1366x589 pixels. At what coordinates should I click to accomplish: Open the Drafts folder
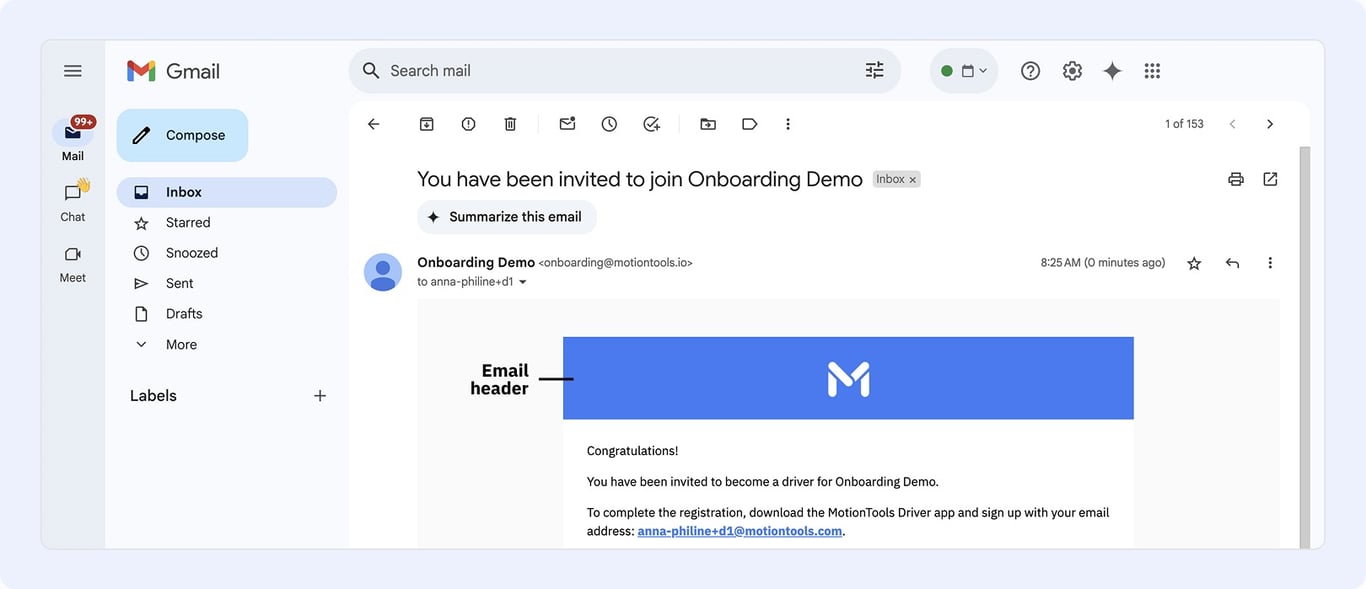click(227, 314)
